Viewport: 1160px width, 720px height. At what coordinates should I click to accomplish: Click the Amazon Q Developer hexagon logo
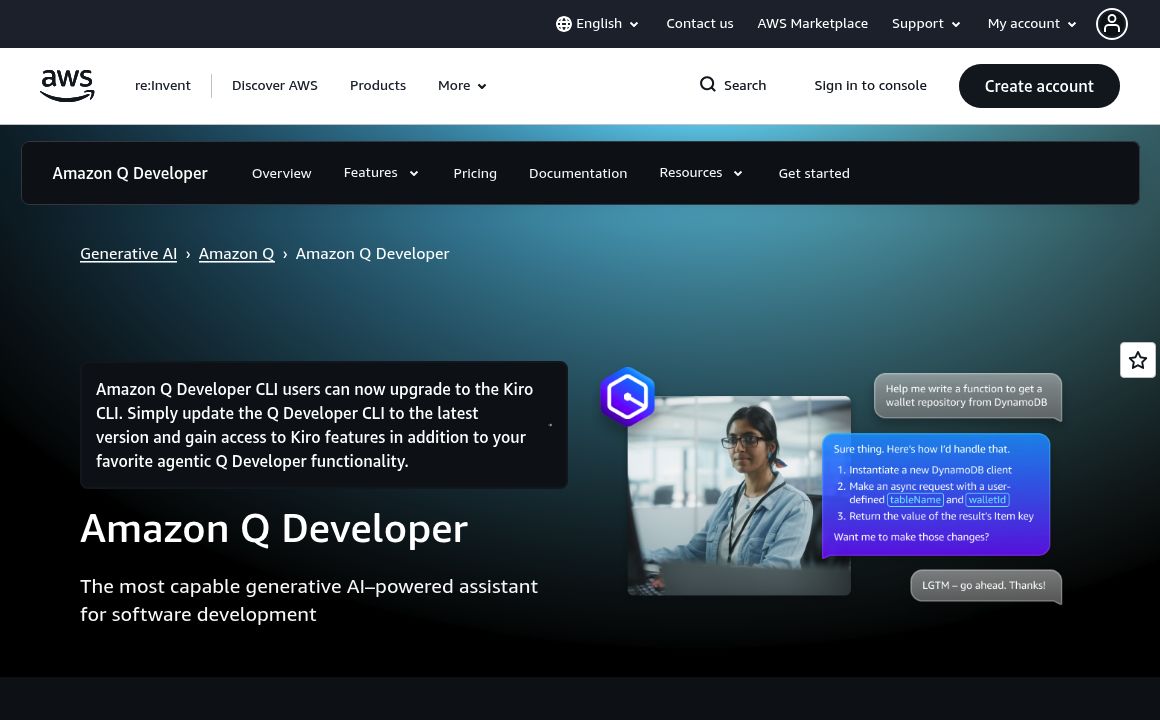pos(627,397)
